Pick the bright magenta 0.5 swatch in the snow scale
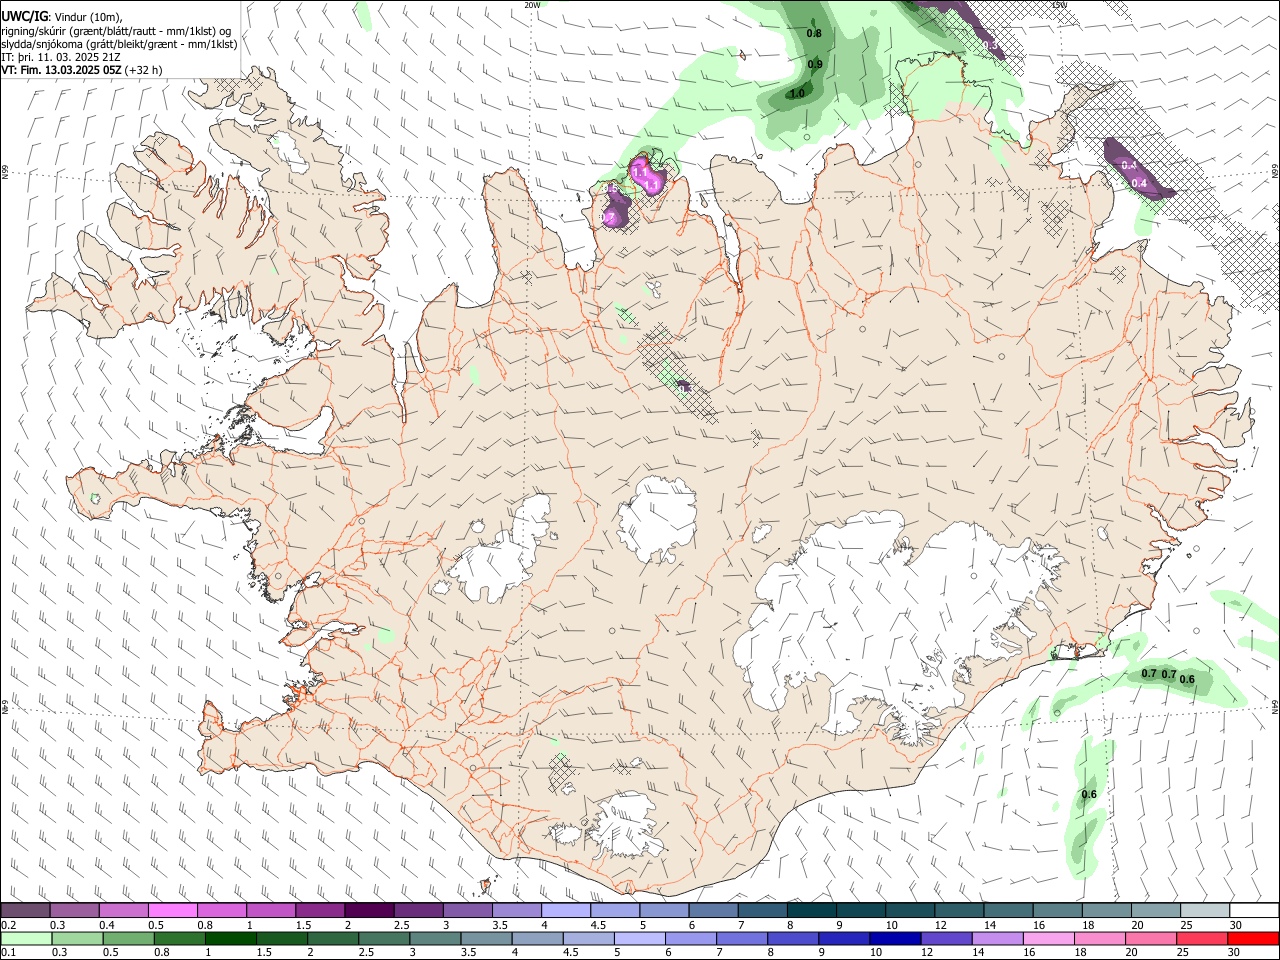 click(x=172, y=911)
